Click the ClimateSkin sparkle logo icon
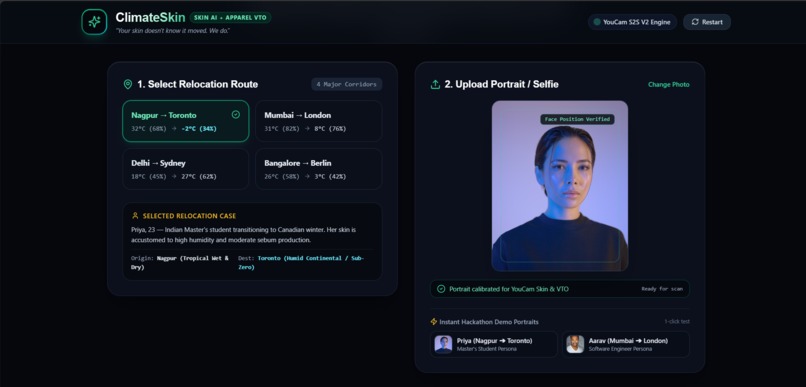 [x=94, y=22]
